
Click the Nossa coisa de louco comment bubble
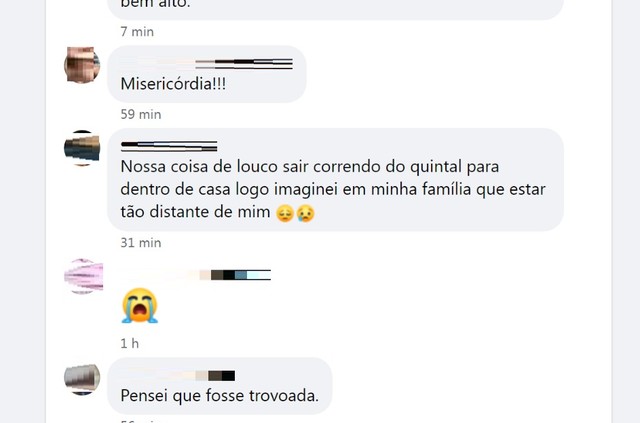(x=336, y=180)
